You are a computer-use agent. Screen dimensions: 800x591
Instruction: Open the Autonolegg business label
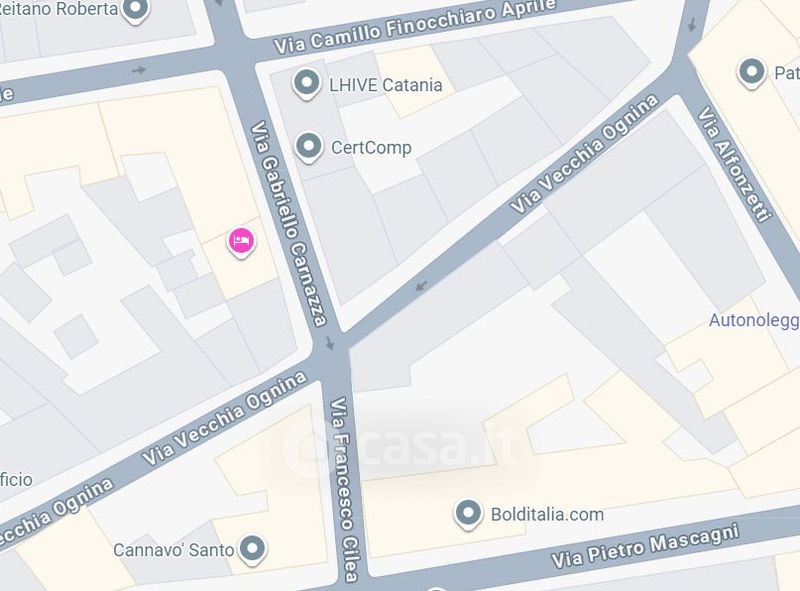[754, 320]
